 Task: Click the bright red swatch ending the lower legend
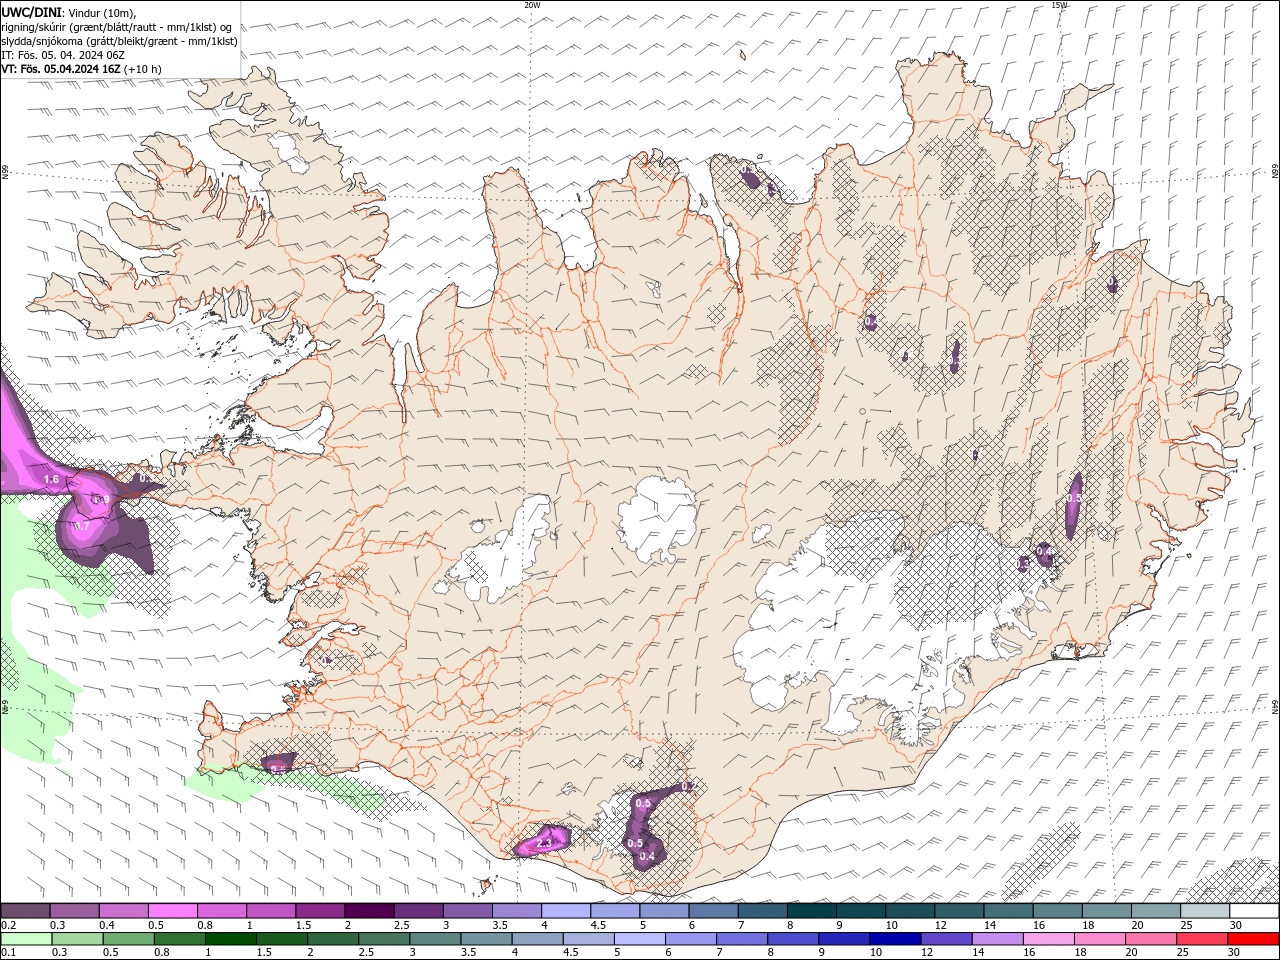[1253, 939]
